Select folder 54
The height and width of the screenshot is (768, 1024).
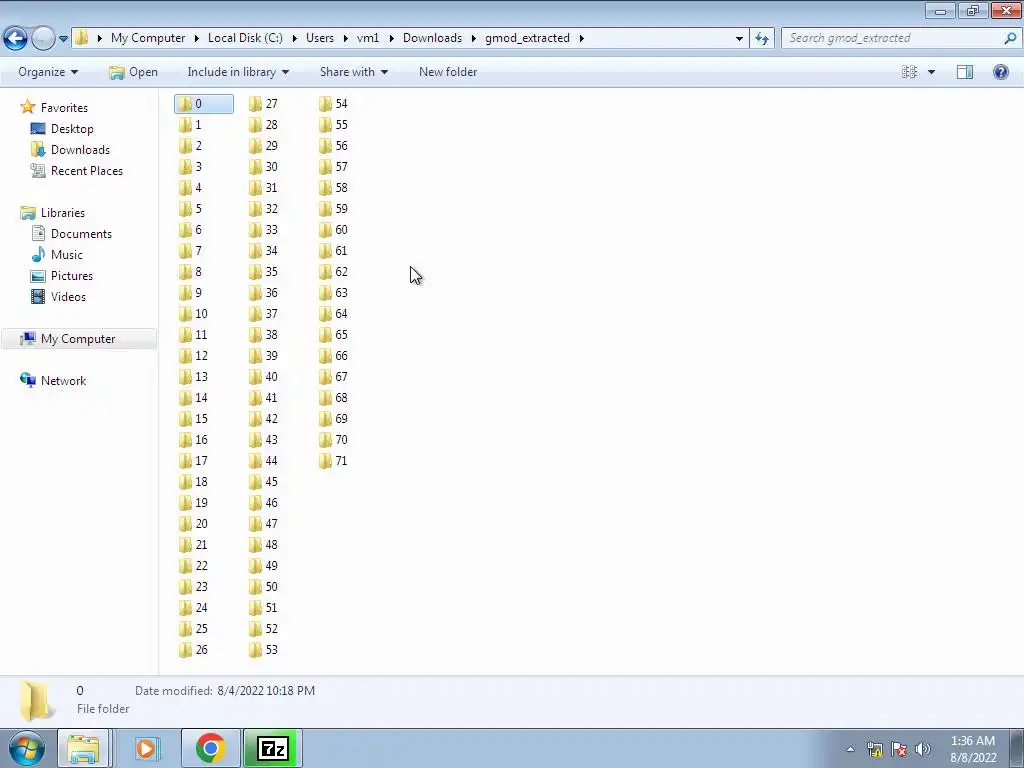(x=333, y=104)
